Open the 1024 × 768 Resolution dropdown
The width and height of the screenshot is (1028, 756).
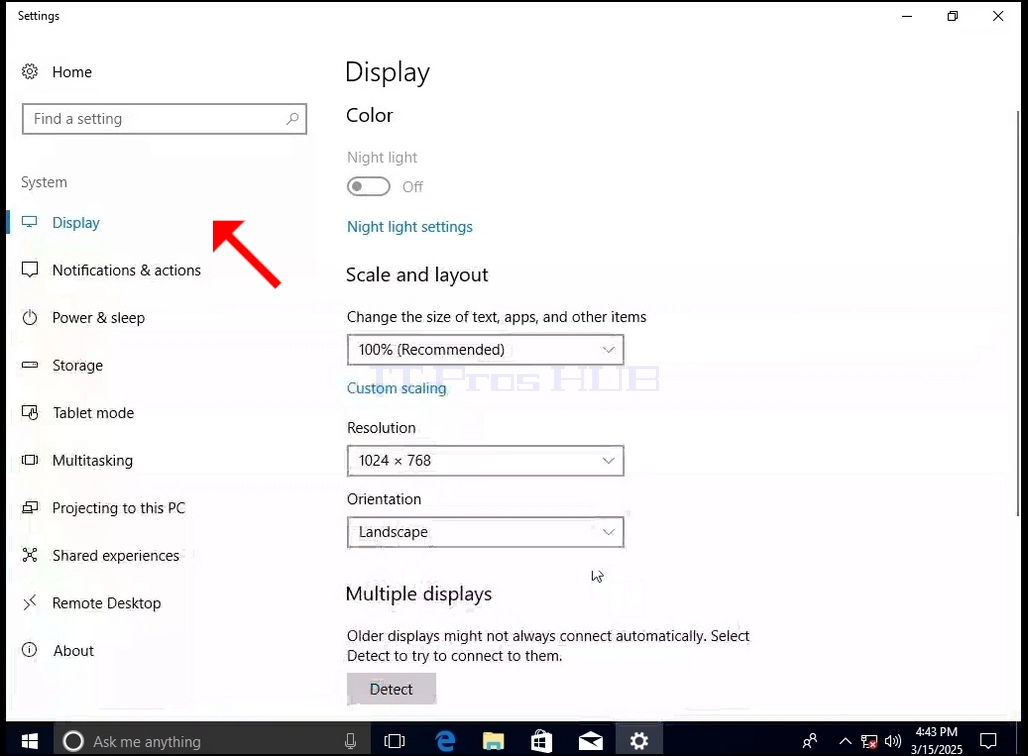tap(485, 460)
